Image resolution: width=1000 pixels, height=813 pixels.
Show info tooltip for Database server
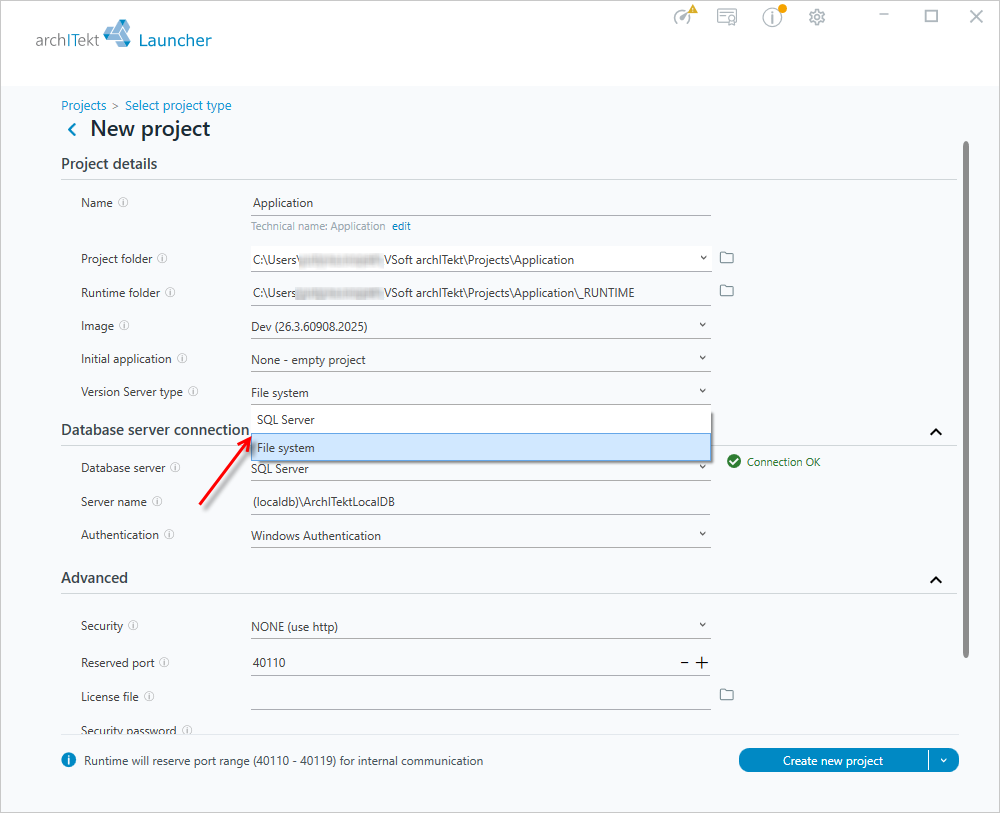pos(175,467)
